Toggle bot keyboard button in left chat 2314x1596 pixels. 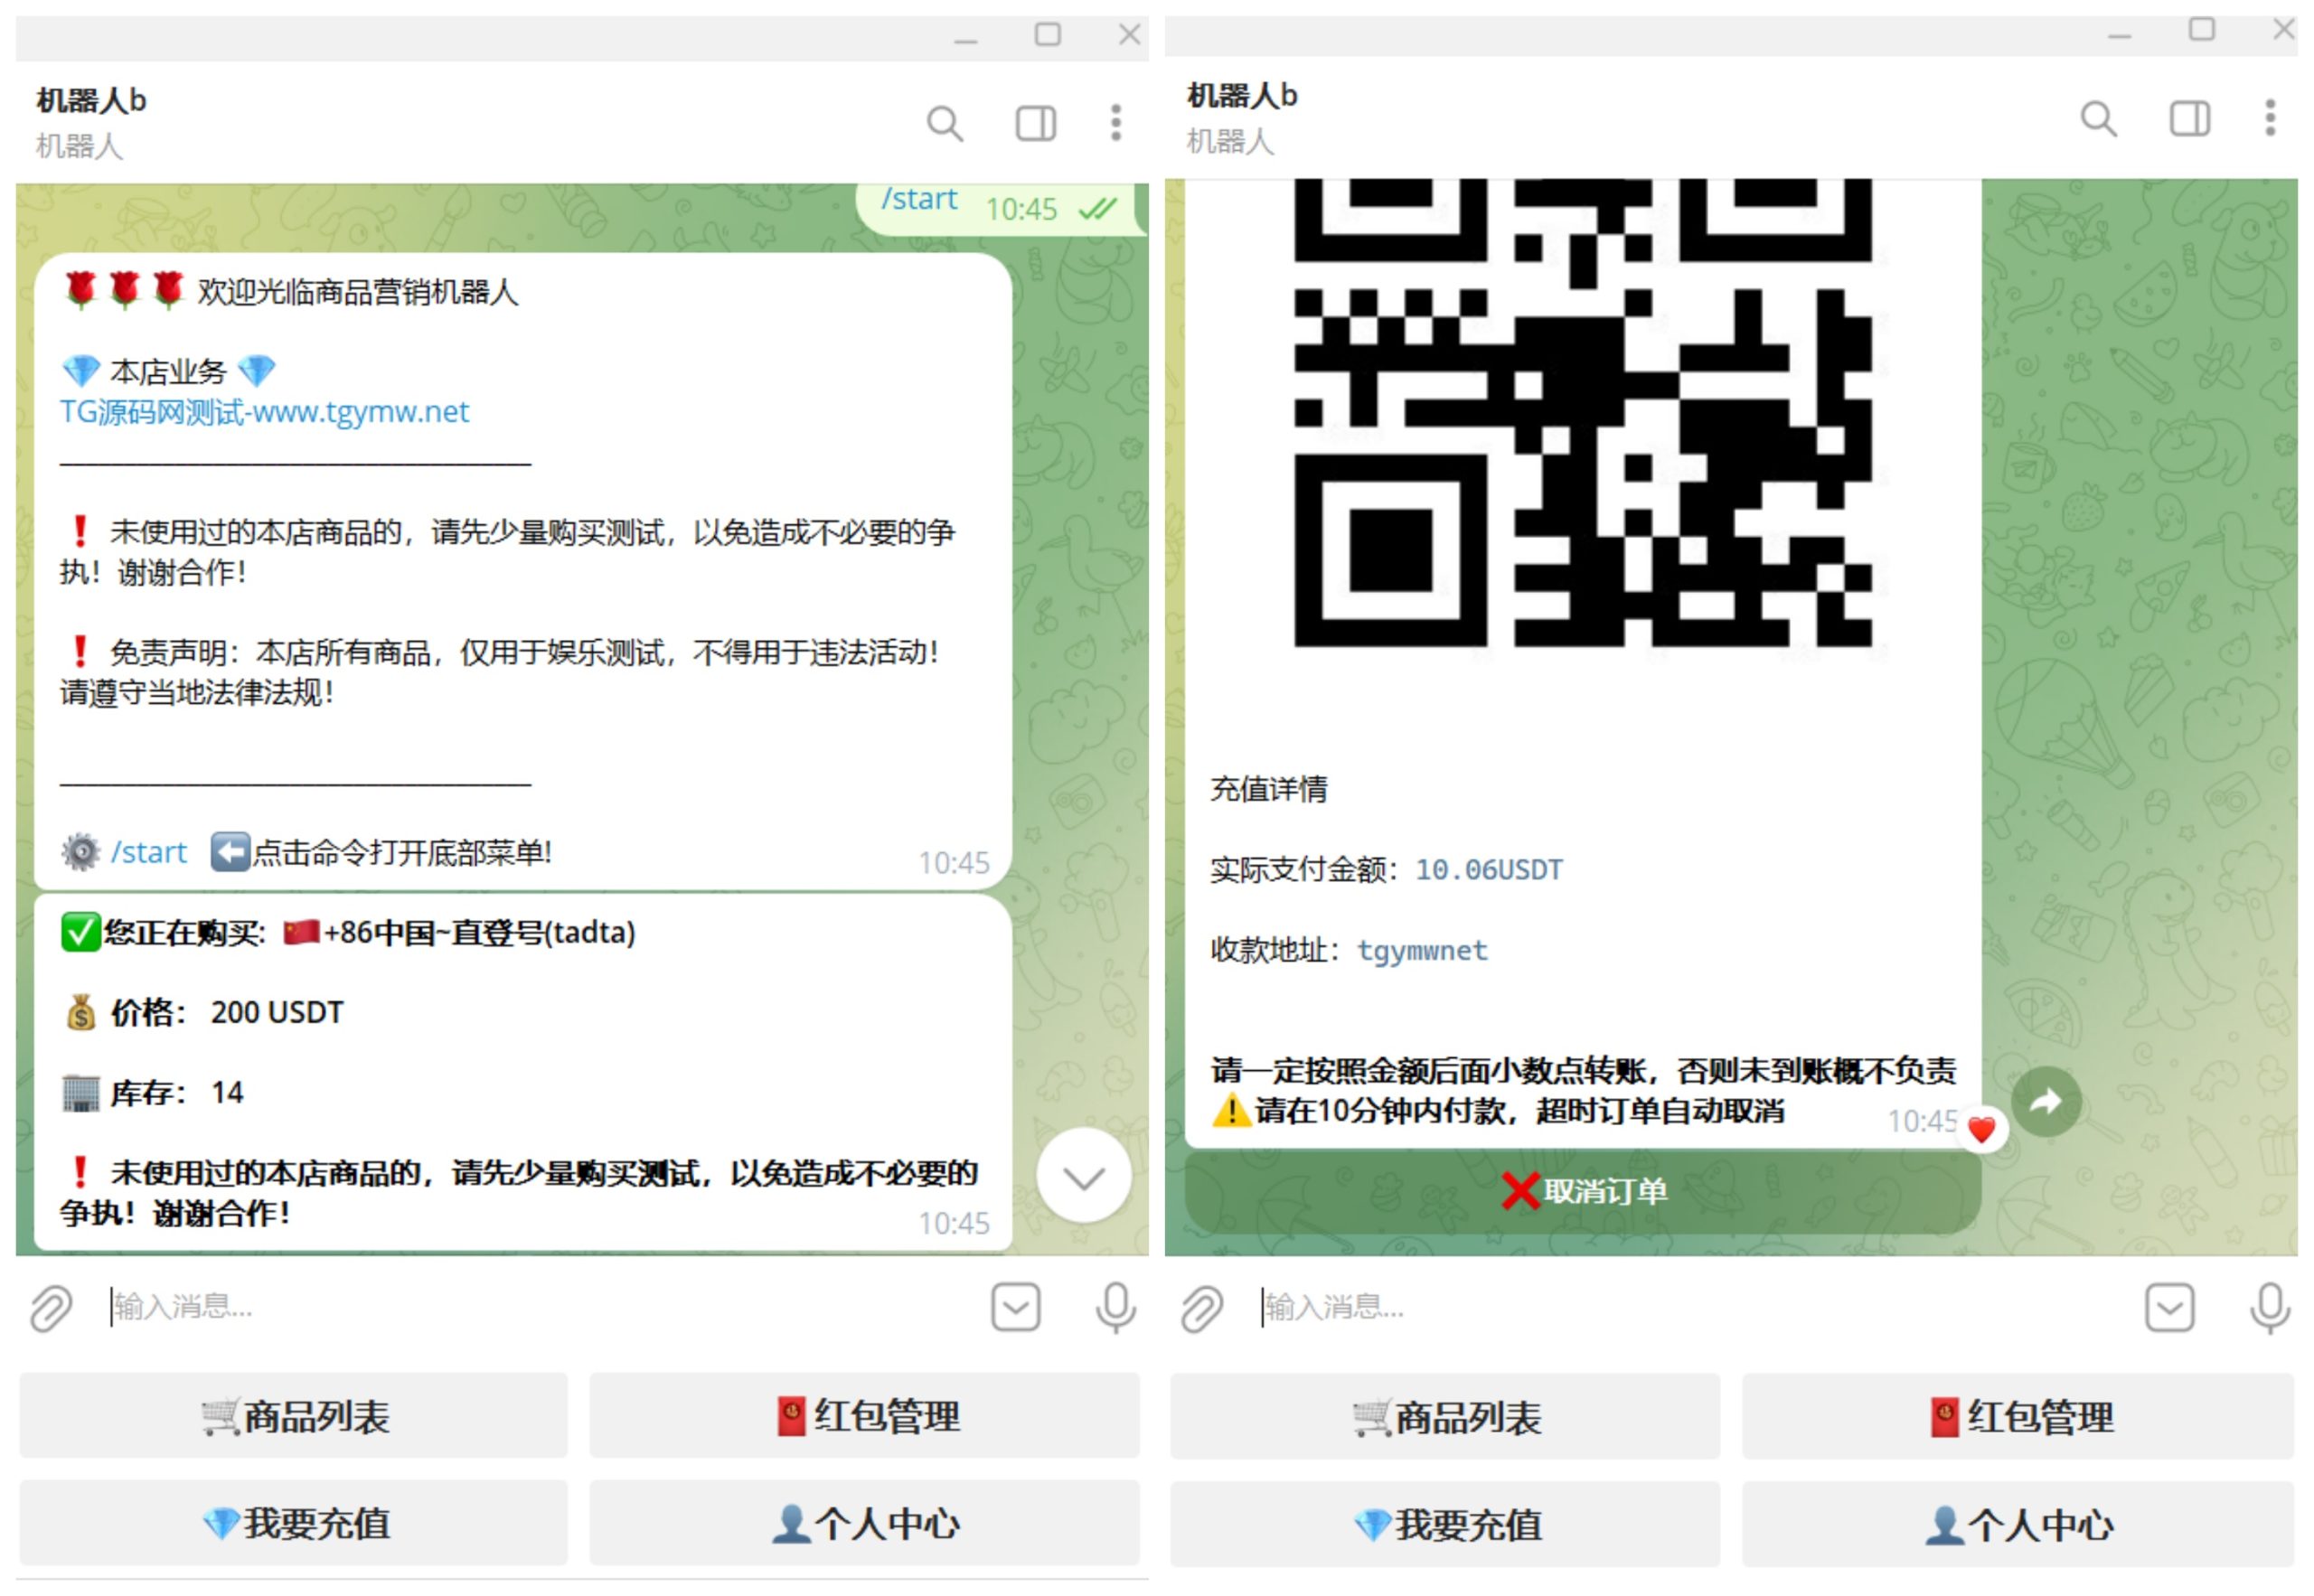tap(1015, 1307)
